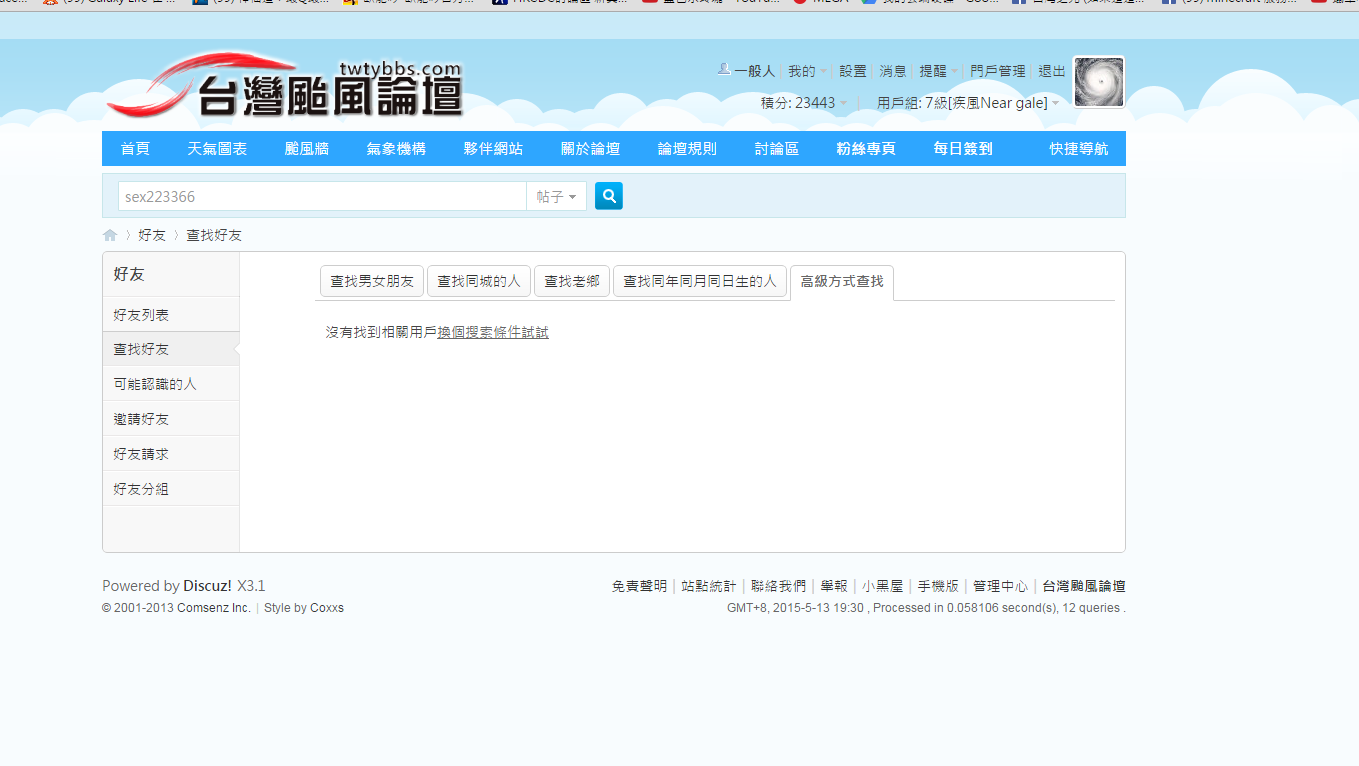Open 天氣圖表 navigation item
The image size is (1359, 766).
click(217, 148)
